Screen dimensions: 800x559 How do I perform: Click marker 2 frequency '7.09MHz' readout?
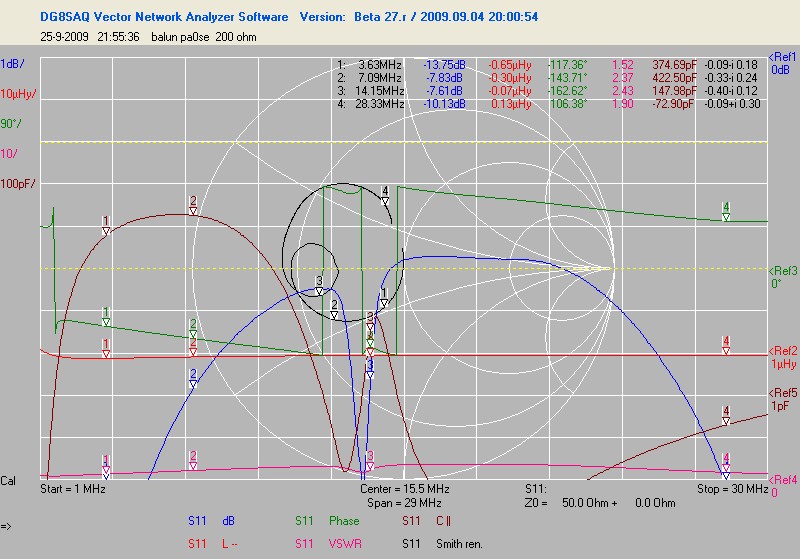coord(380,78)
